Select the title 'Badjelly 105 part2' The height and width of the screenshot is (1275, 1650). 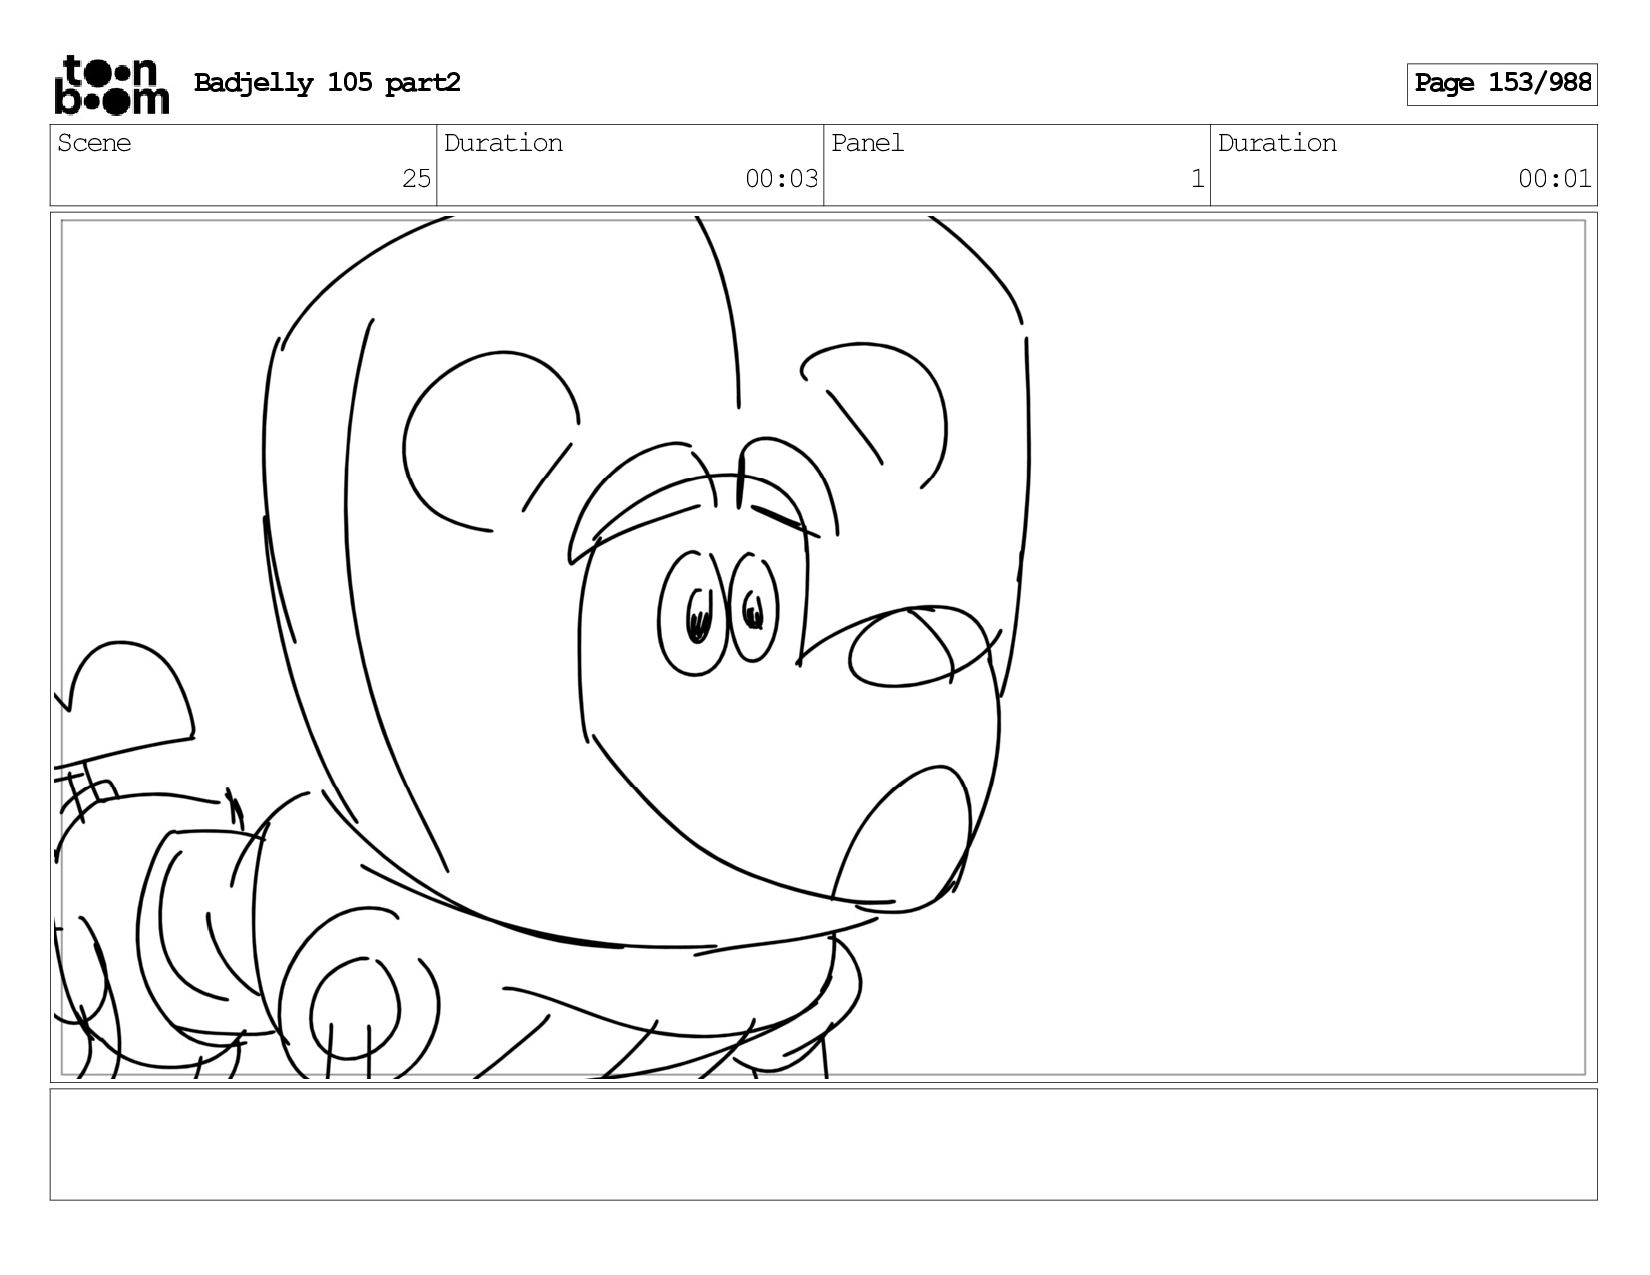point(327,83)
